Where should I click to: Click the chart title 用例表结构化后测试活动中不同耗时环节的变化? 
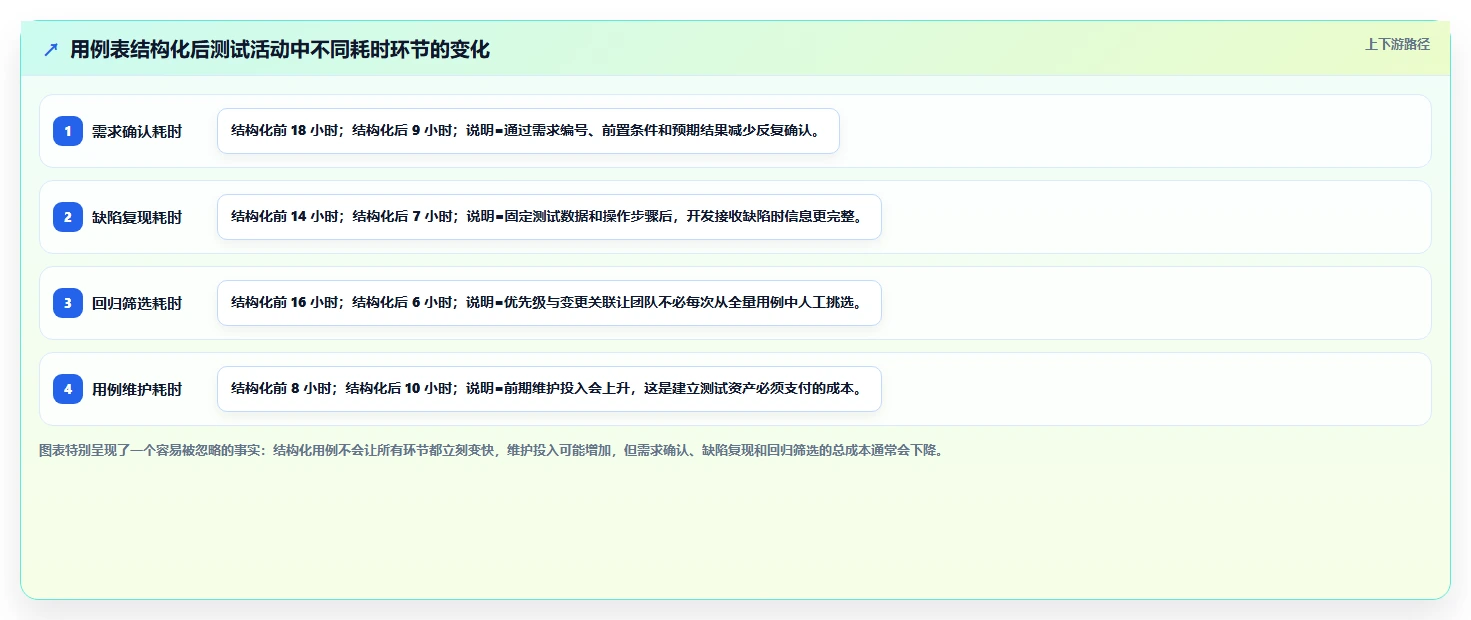point(280,50)
